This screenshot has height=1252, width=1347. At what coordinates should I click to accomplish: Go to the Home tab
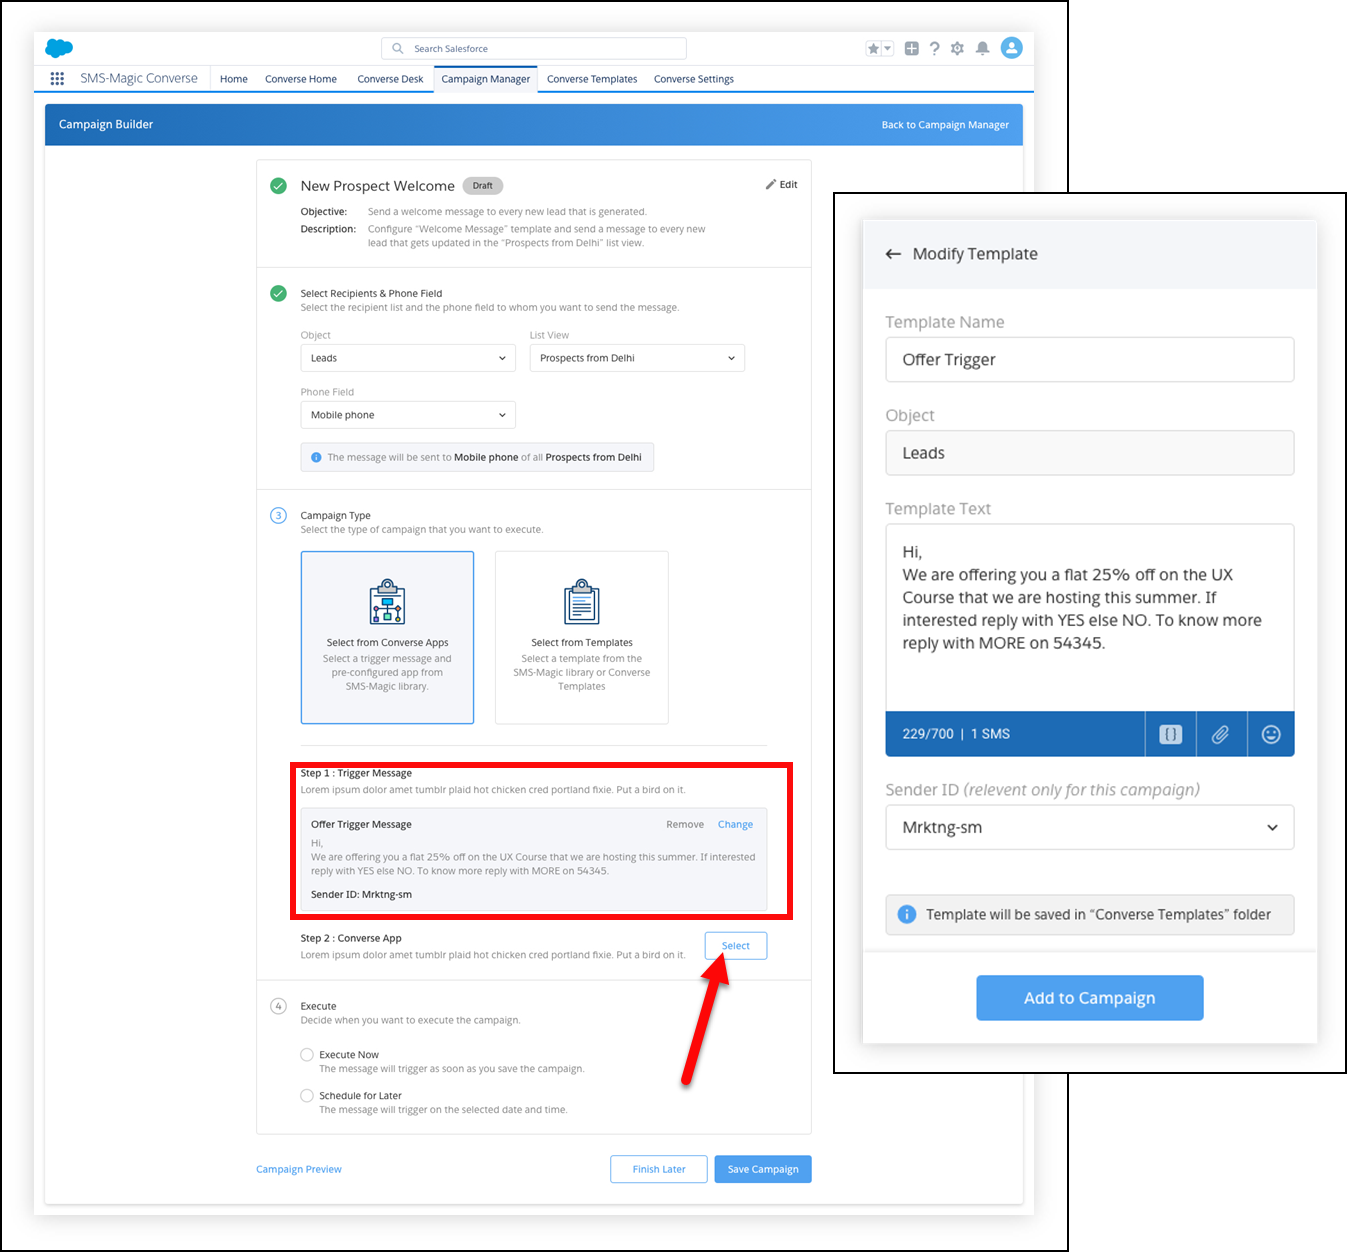tap(234, 79)
